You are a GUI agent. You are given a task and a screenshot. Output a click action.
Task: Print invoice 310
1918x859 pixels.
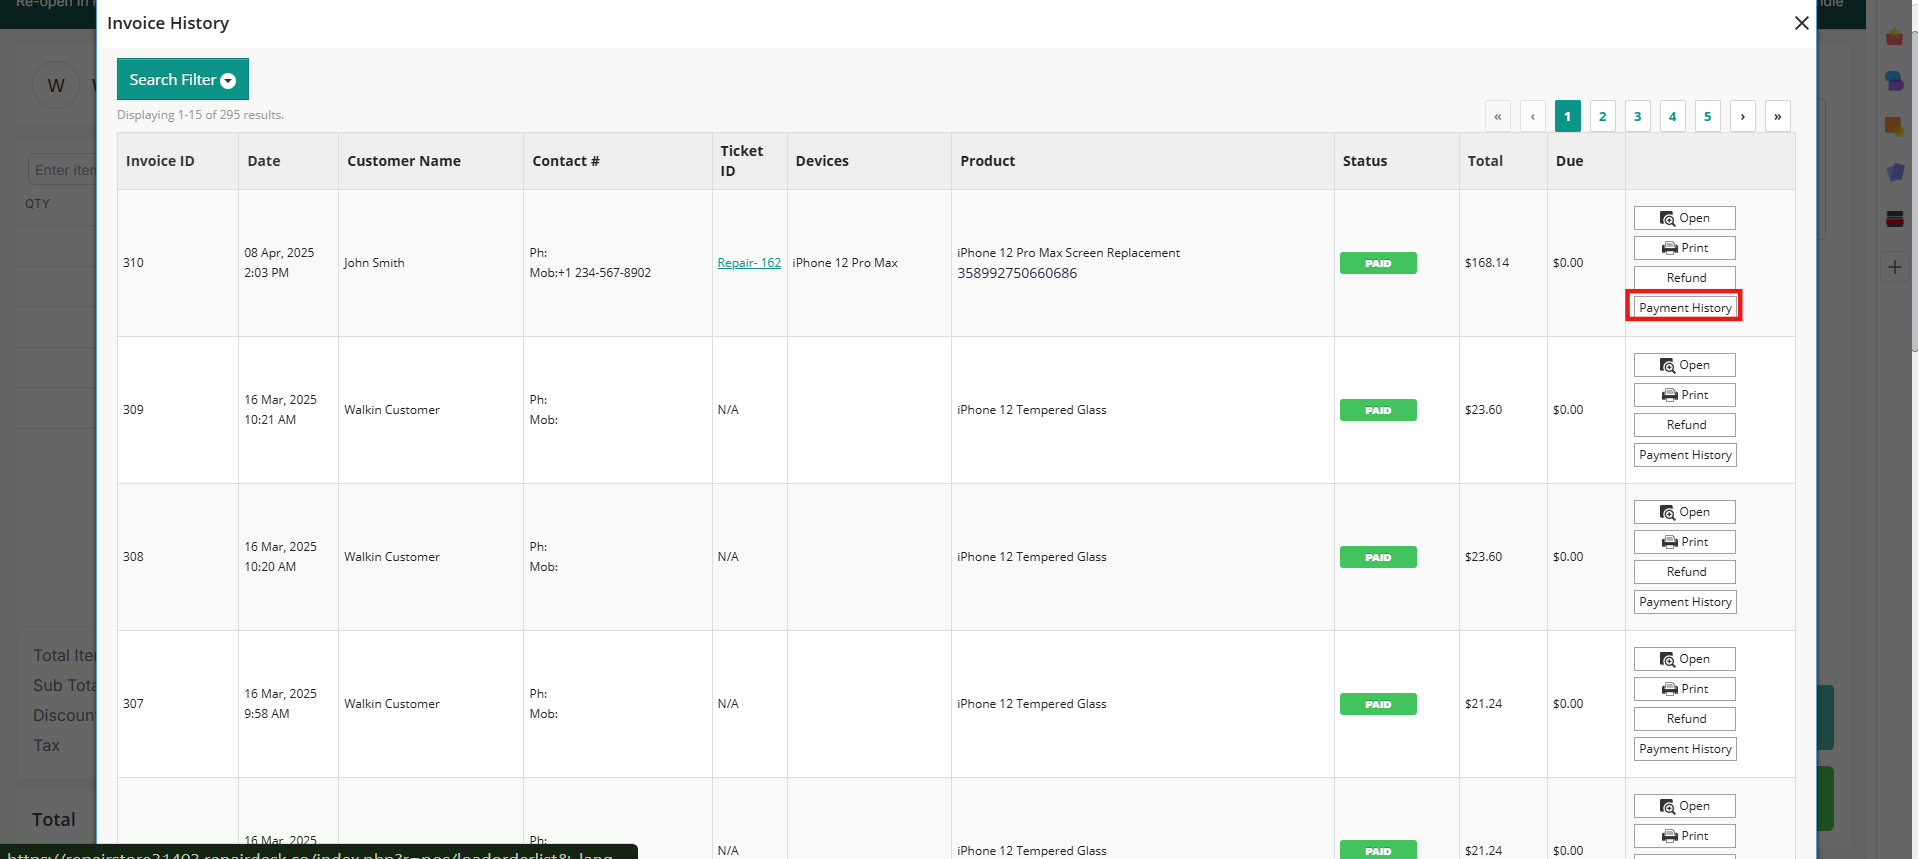coord(1684,248)
